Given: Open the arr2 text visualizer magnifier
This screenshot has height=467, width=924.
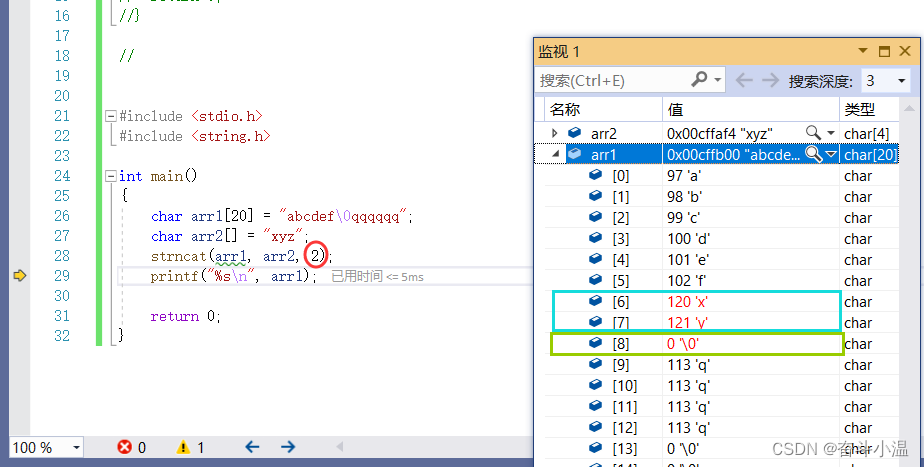Looking at the screenshot, I should click(813, 133).
